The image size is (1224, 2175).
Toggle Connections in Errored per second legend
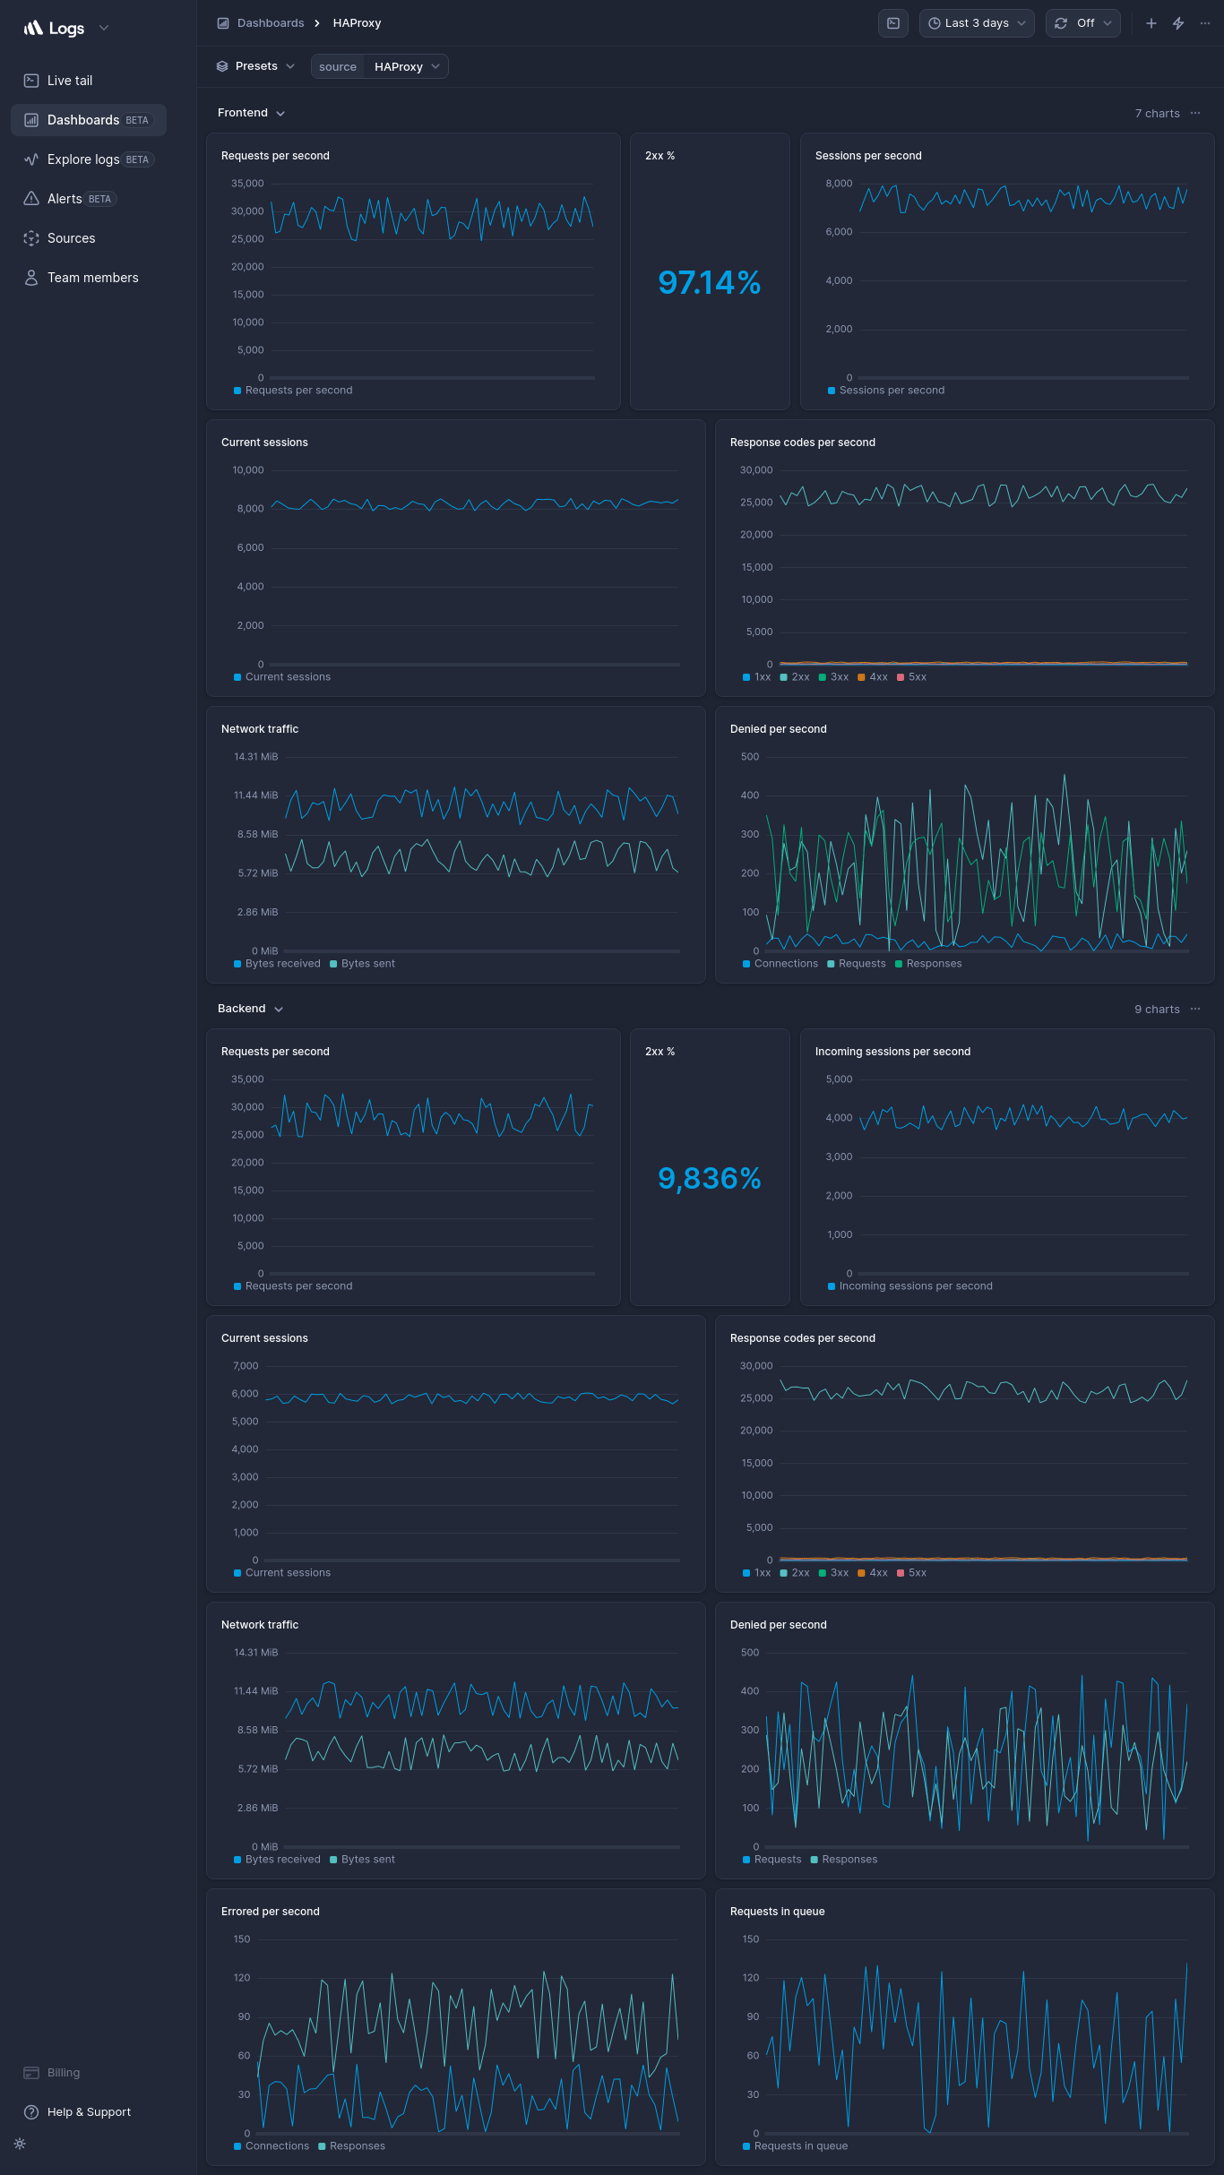coord(271,2146)
